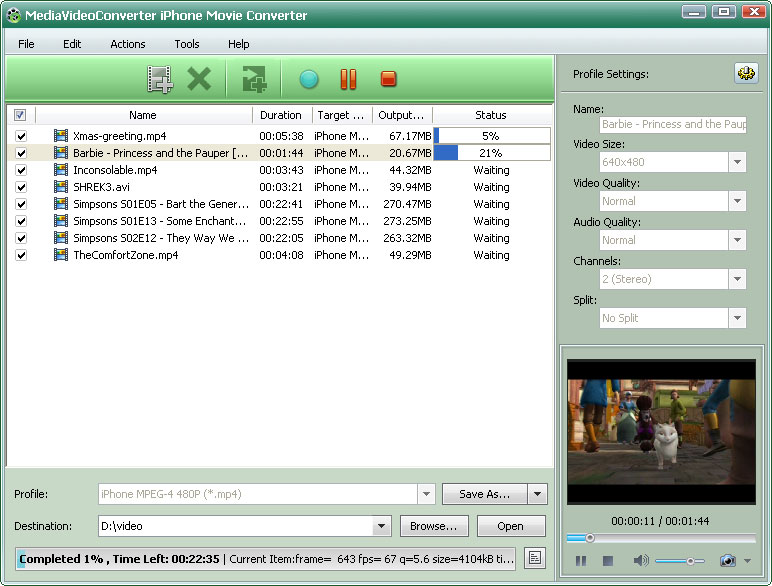Mute the preview with the speaker icon
The image size is (772, 586).
click(640, 561)
